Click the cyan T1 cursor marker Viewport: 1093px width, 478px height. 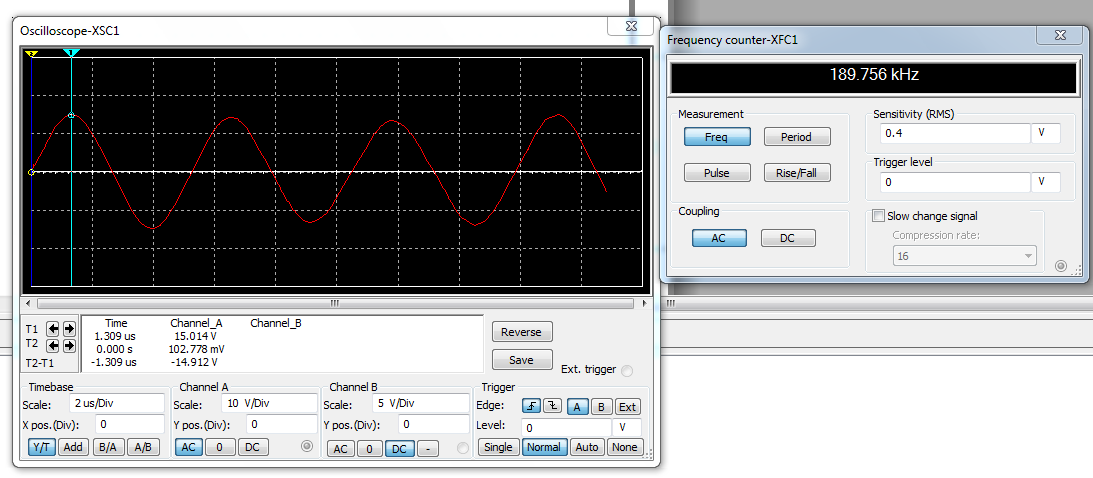pyautogui.click(x=71, y=53)
